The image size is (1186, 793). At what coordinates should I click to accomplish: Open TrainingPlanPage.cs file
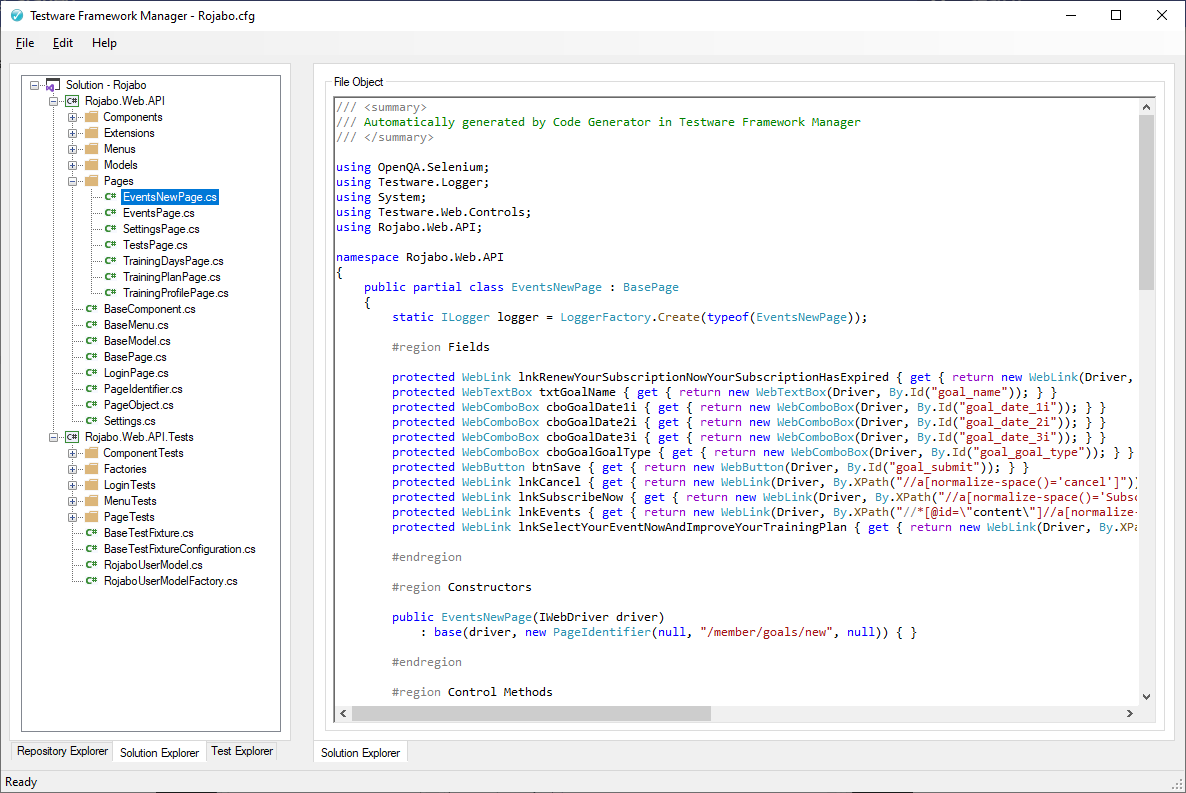[172, 277]
